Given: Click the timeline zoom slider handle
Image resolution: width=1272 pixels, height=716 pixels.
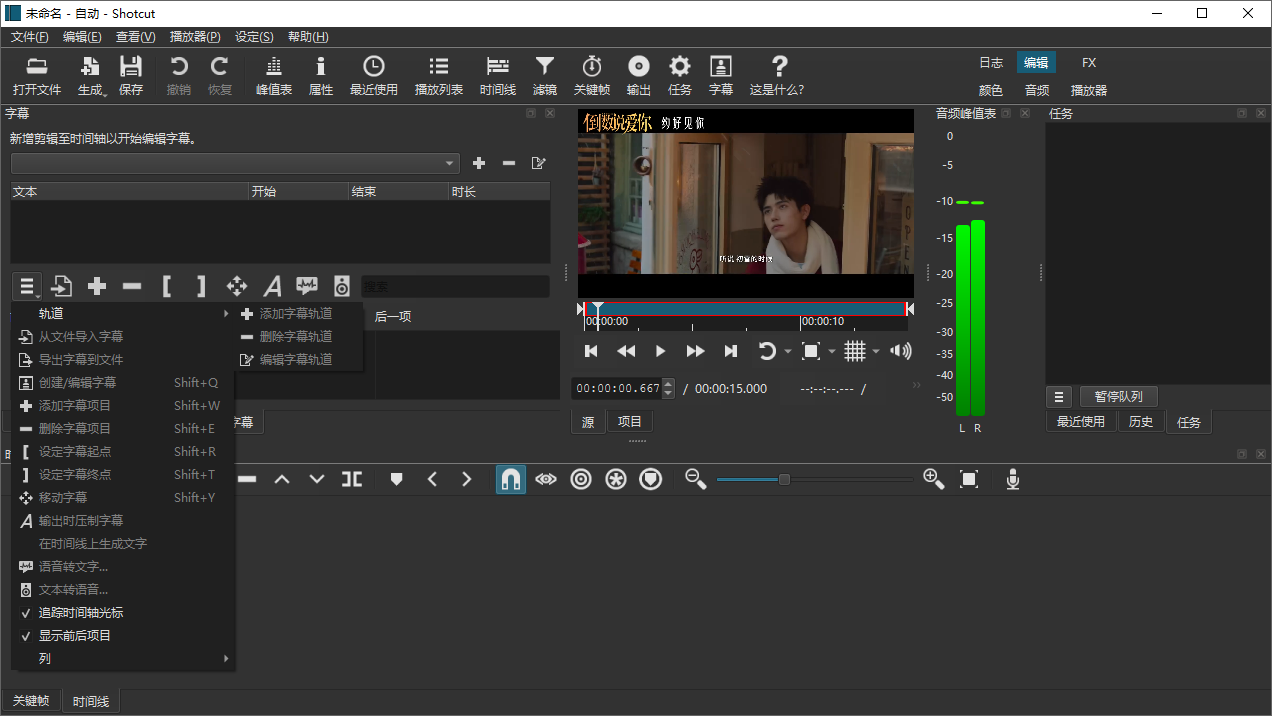Looking at the screenshot, I should coord(784,480).
